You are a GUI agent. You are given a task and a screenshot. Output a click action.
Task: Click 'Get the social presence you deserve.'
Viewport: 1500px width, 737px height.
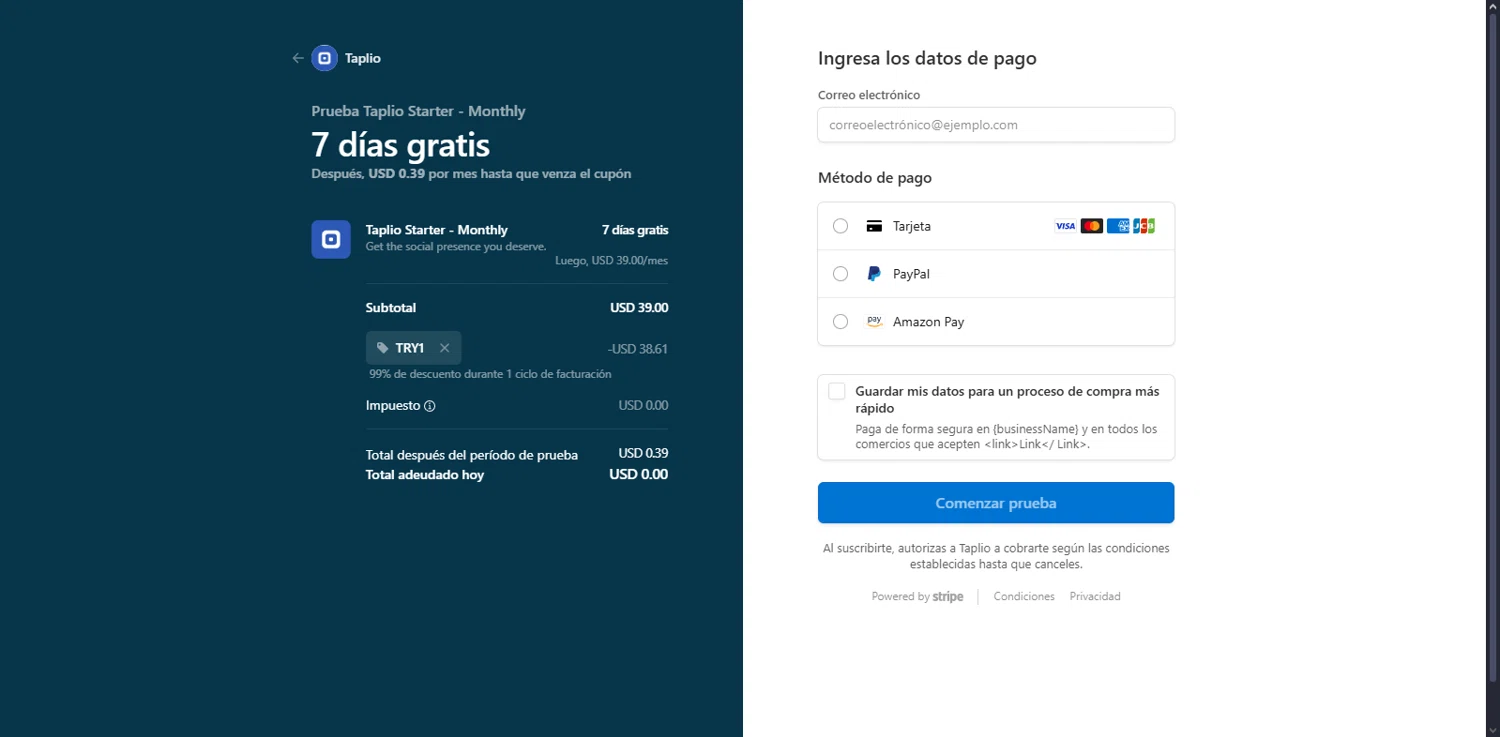pyautogui.click(x=456, y=246)
